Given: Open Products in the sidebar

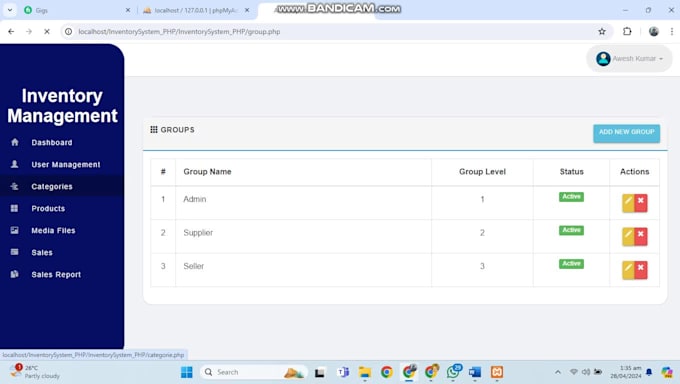Looking at the screenshot, I should (x=48, y=208).
